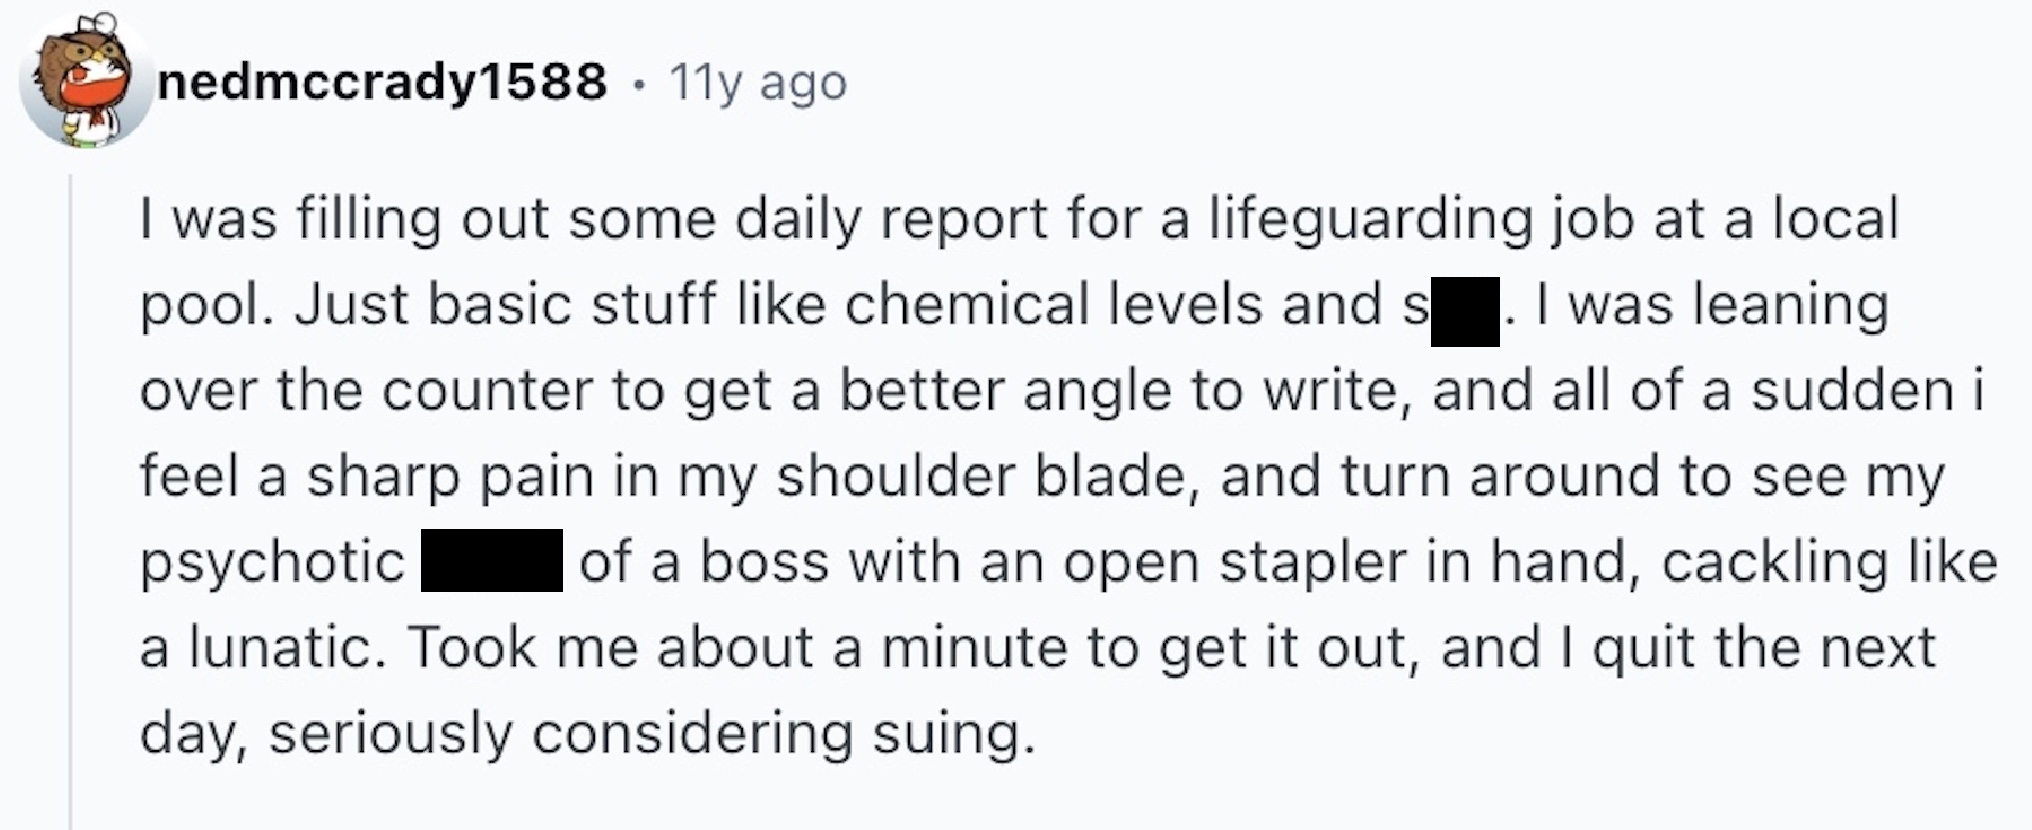Click the word "suing" ending the comment
Image resolution: width=2032 pixels, height=830 pixels.
[x=952, y=735]
